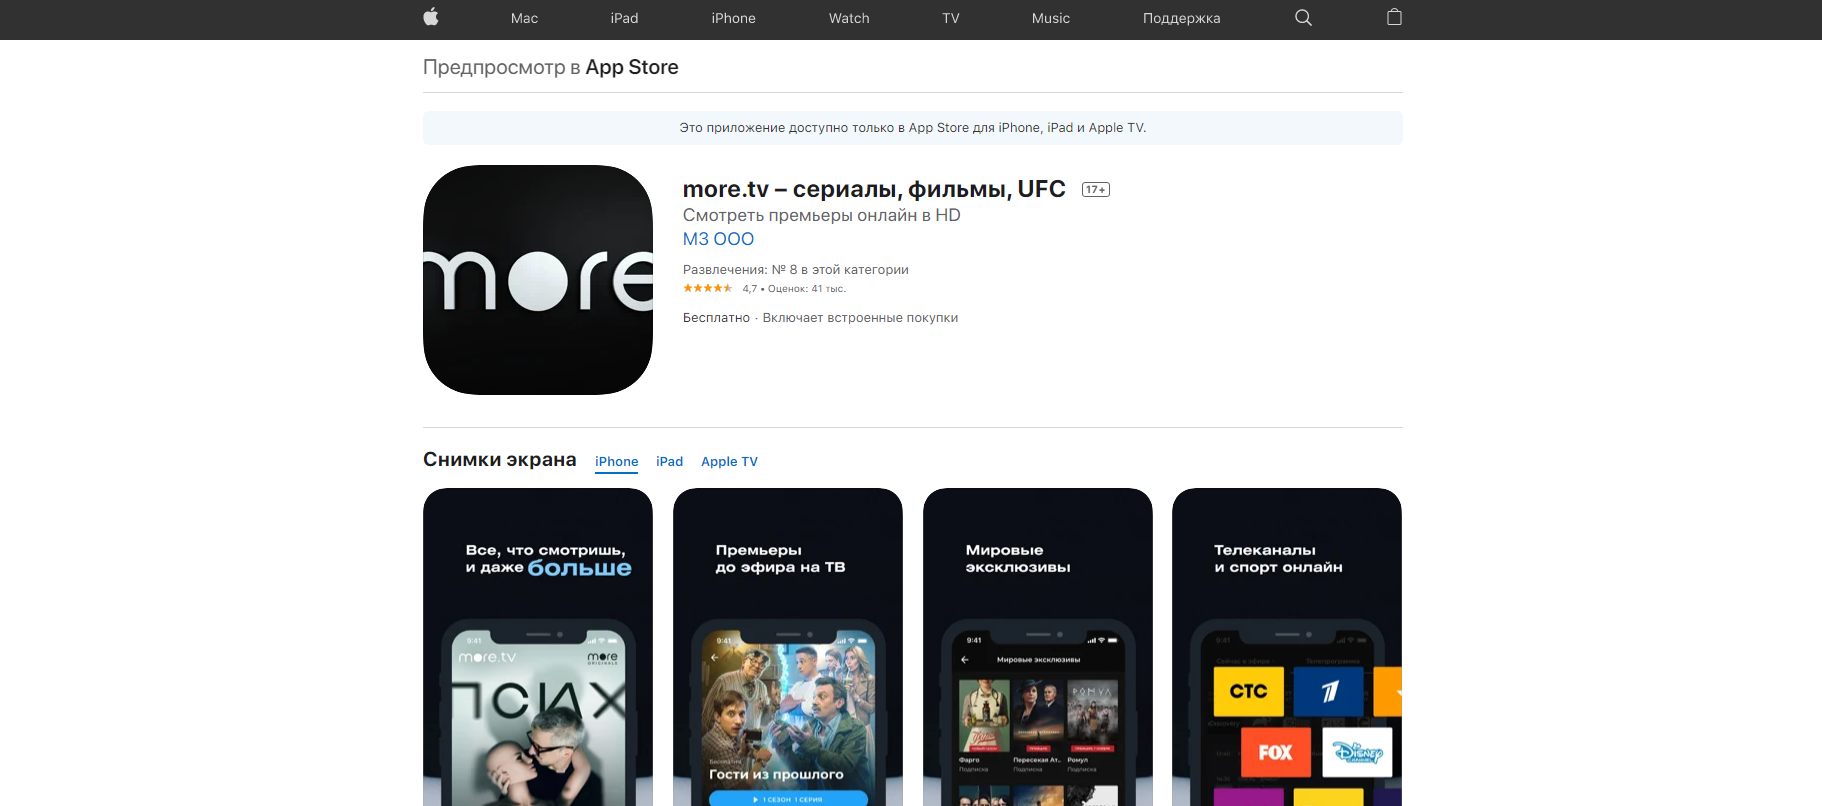The height and width of the screenshot is (806, 1822).
Task: Open the search magnifier icon
Action: point(1303,18)
